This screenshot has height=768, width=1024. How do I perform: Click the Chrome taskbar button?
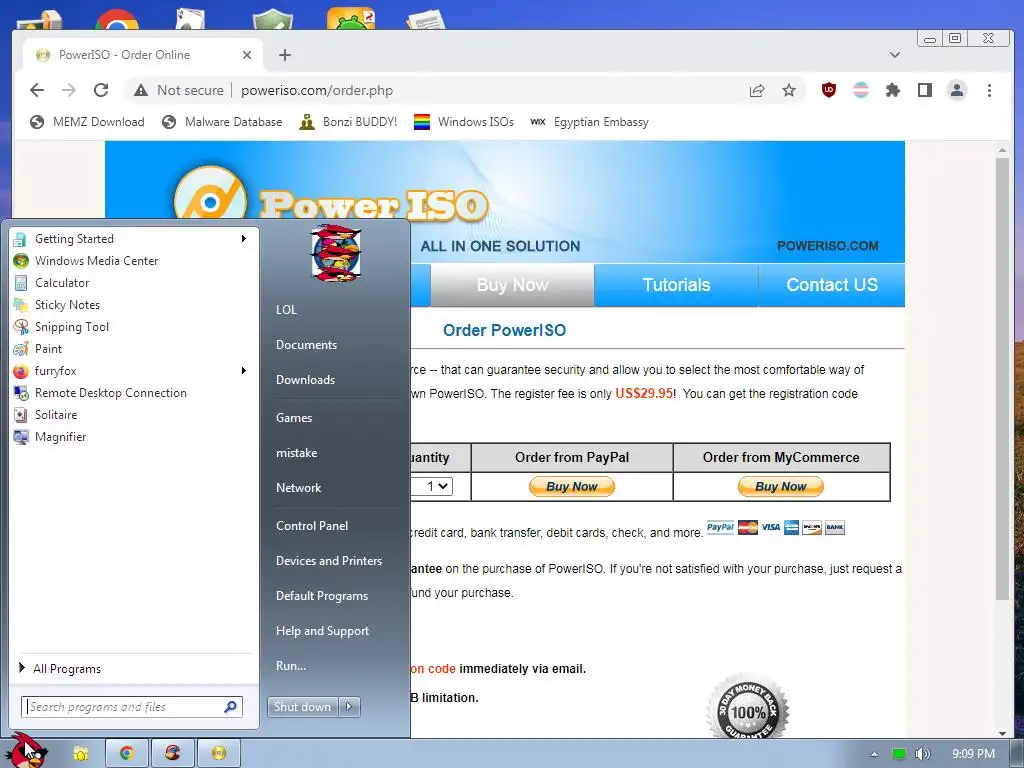pos(127,754)
